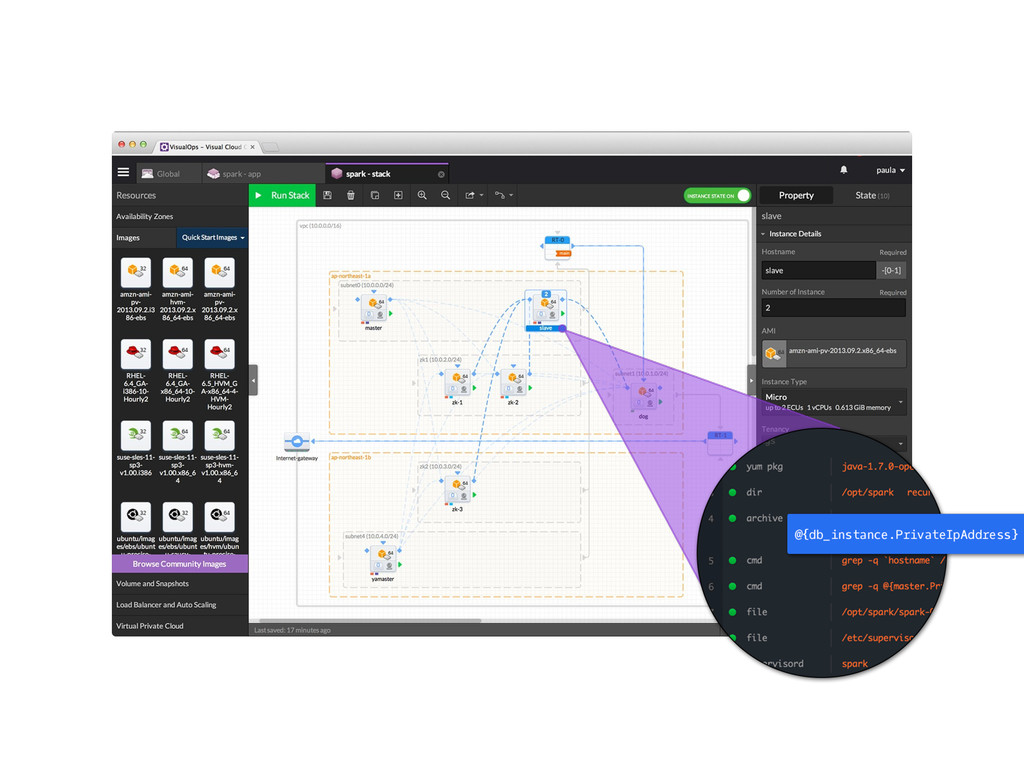Click 'Last saved: 17 minutes ago' status text
Viewport: 1024px width, 768px height.
click(x=292, y=630)
